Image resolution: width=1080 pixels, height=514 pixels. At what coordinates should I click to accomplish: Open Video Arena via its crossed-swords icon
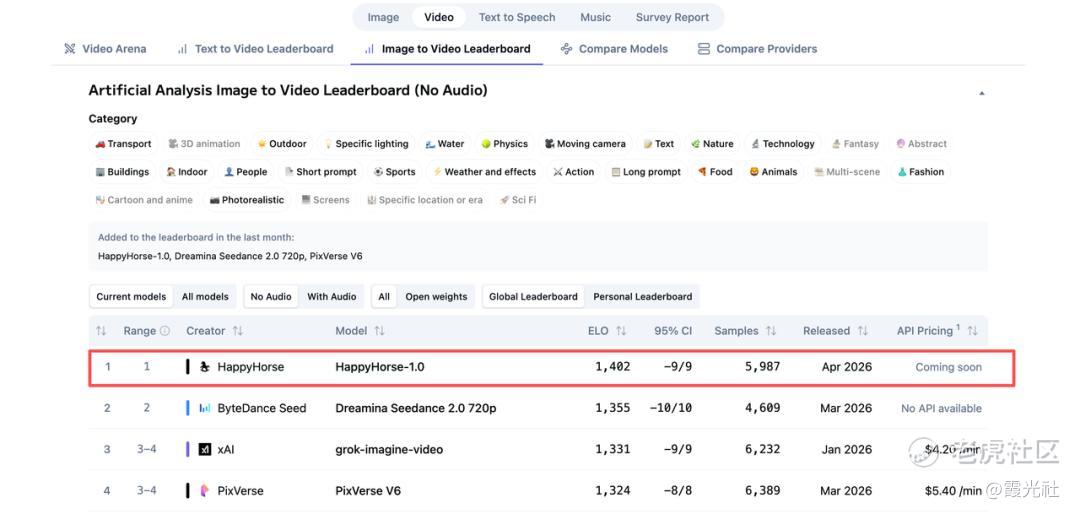pos(70,49)
